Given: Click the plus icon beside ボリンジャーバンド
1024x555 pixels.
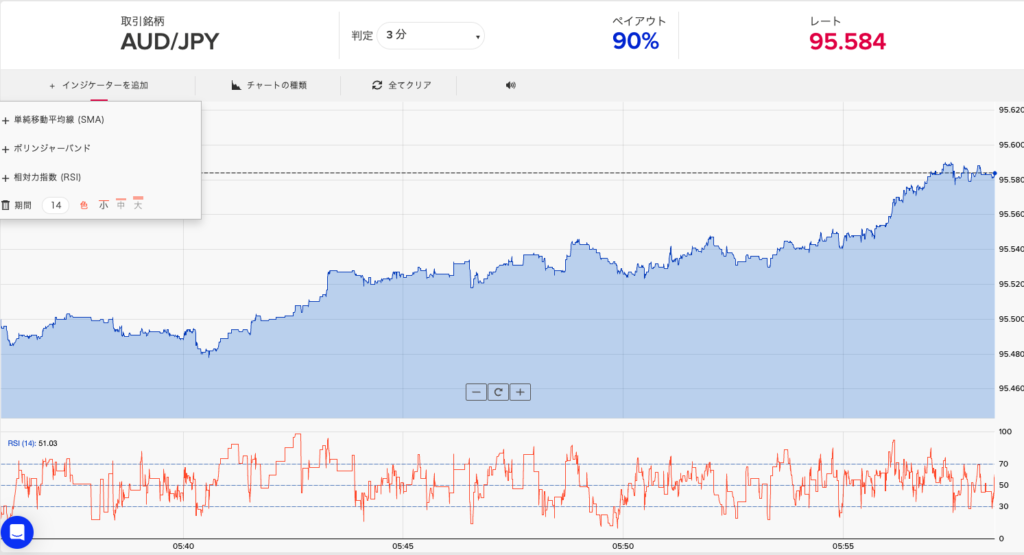Looking at the screenshot, I should 5,150.
